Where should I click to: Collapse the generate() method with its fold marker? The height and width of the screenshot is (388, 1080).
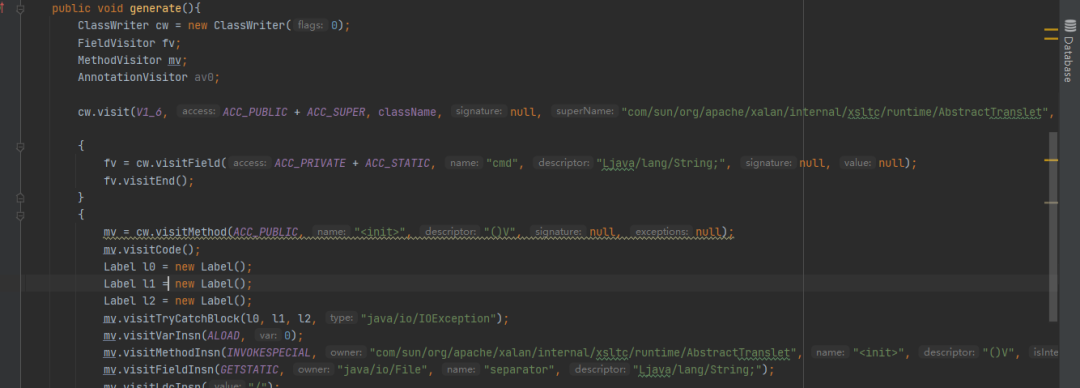pyautogui.click(x=20, y=10)
